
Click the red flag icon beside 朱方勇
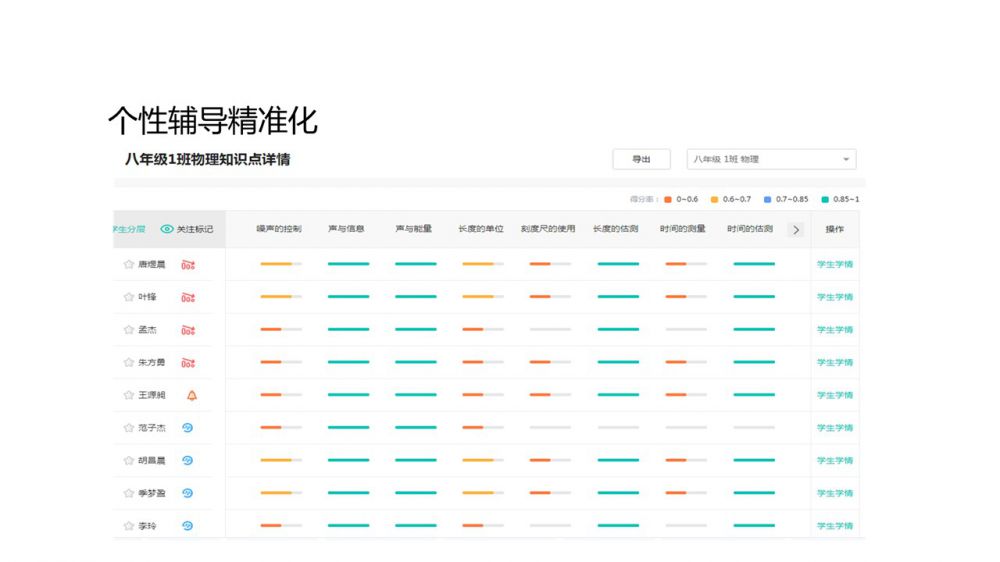(188, 363)
